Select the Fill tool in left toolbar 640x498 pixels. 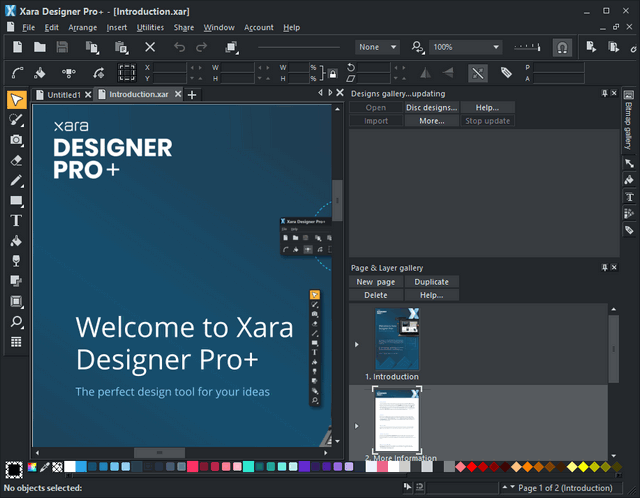16,241
